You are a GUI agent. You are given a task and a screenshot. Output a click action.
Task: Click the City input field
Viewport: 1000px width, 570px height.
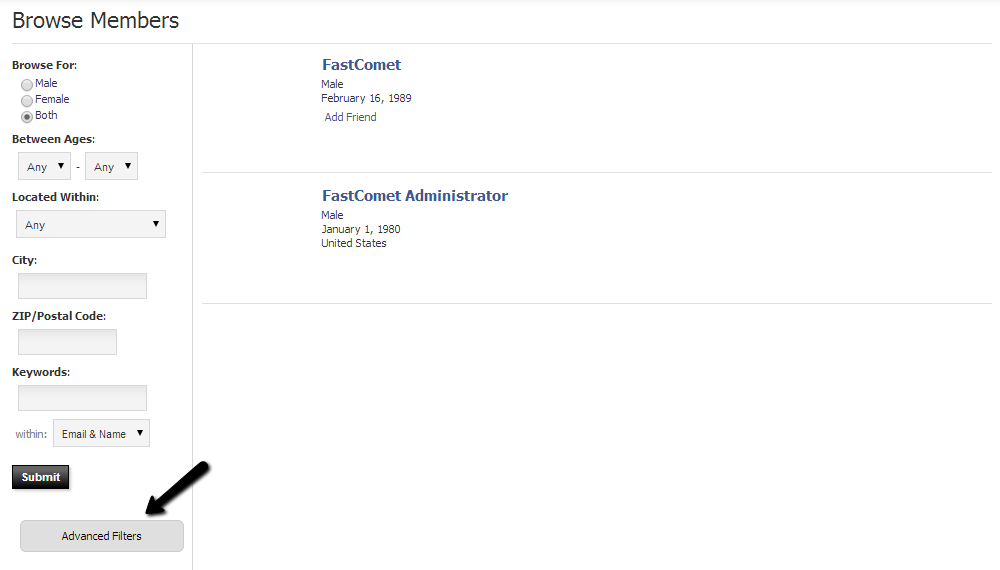[x=82, y=286]
